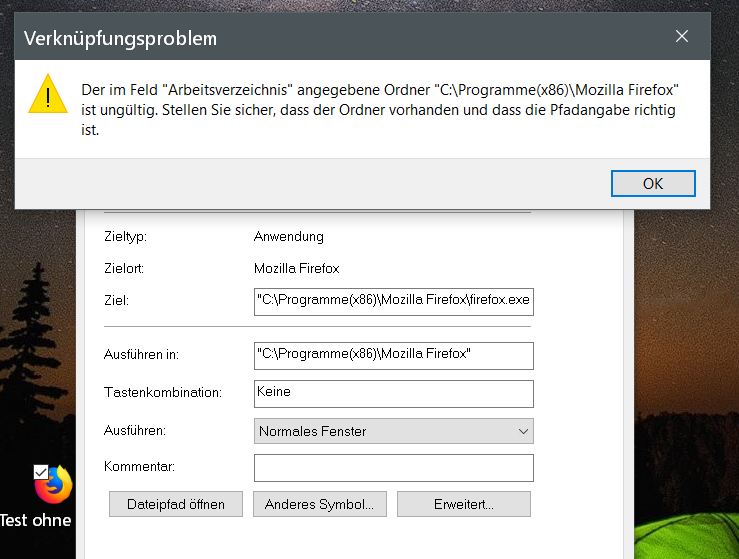The height and width of the screenshot is (559, 739).
Task: Select the Firefox desktop shortcut icon
Action: tap(54, 485)
